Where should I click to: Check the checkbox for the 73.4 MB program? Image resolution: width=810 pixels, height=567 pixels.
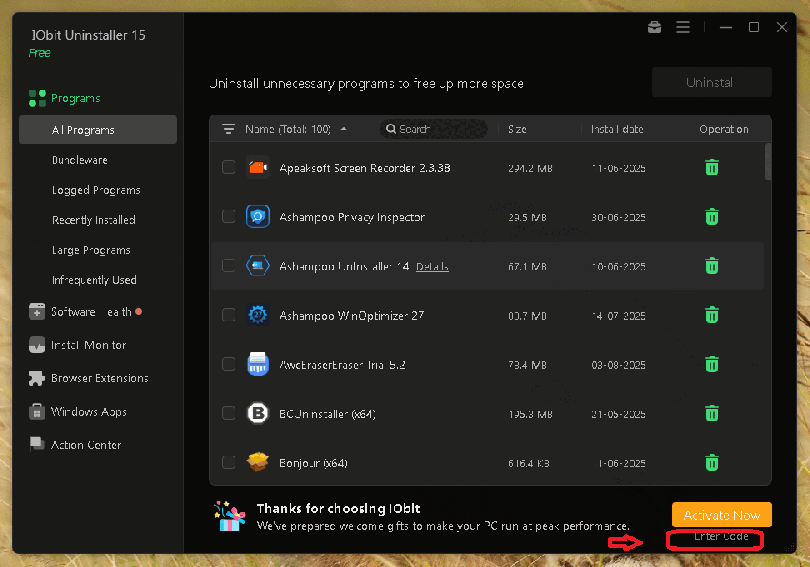tap(228, 364)
